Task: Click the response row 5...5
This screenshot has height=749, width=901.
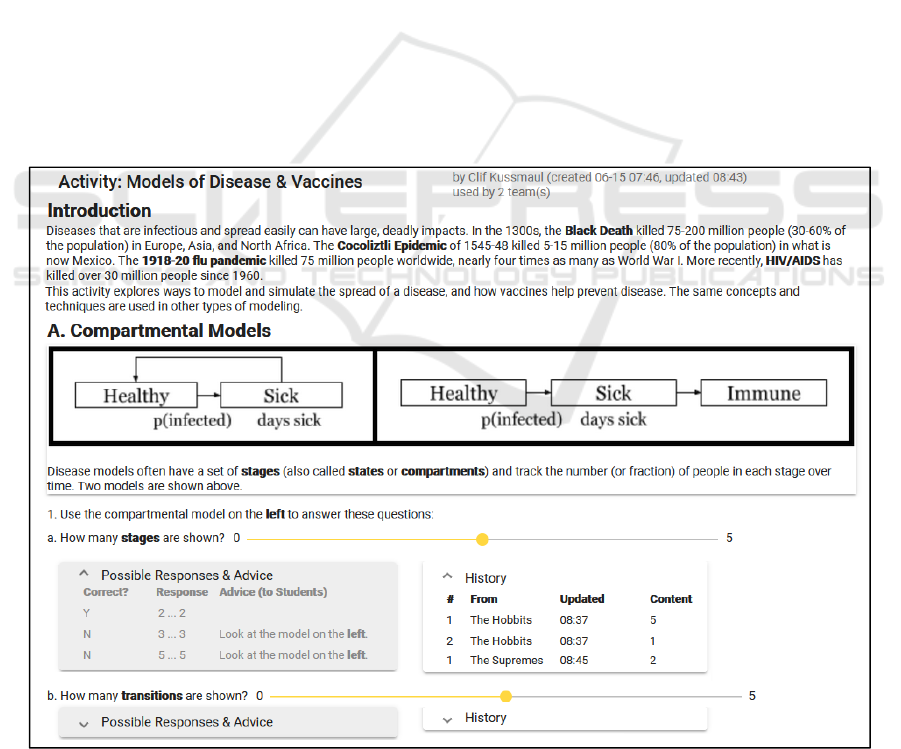Action: click(171, 655)
